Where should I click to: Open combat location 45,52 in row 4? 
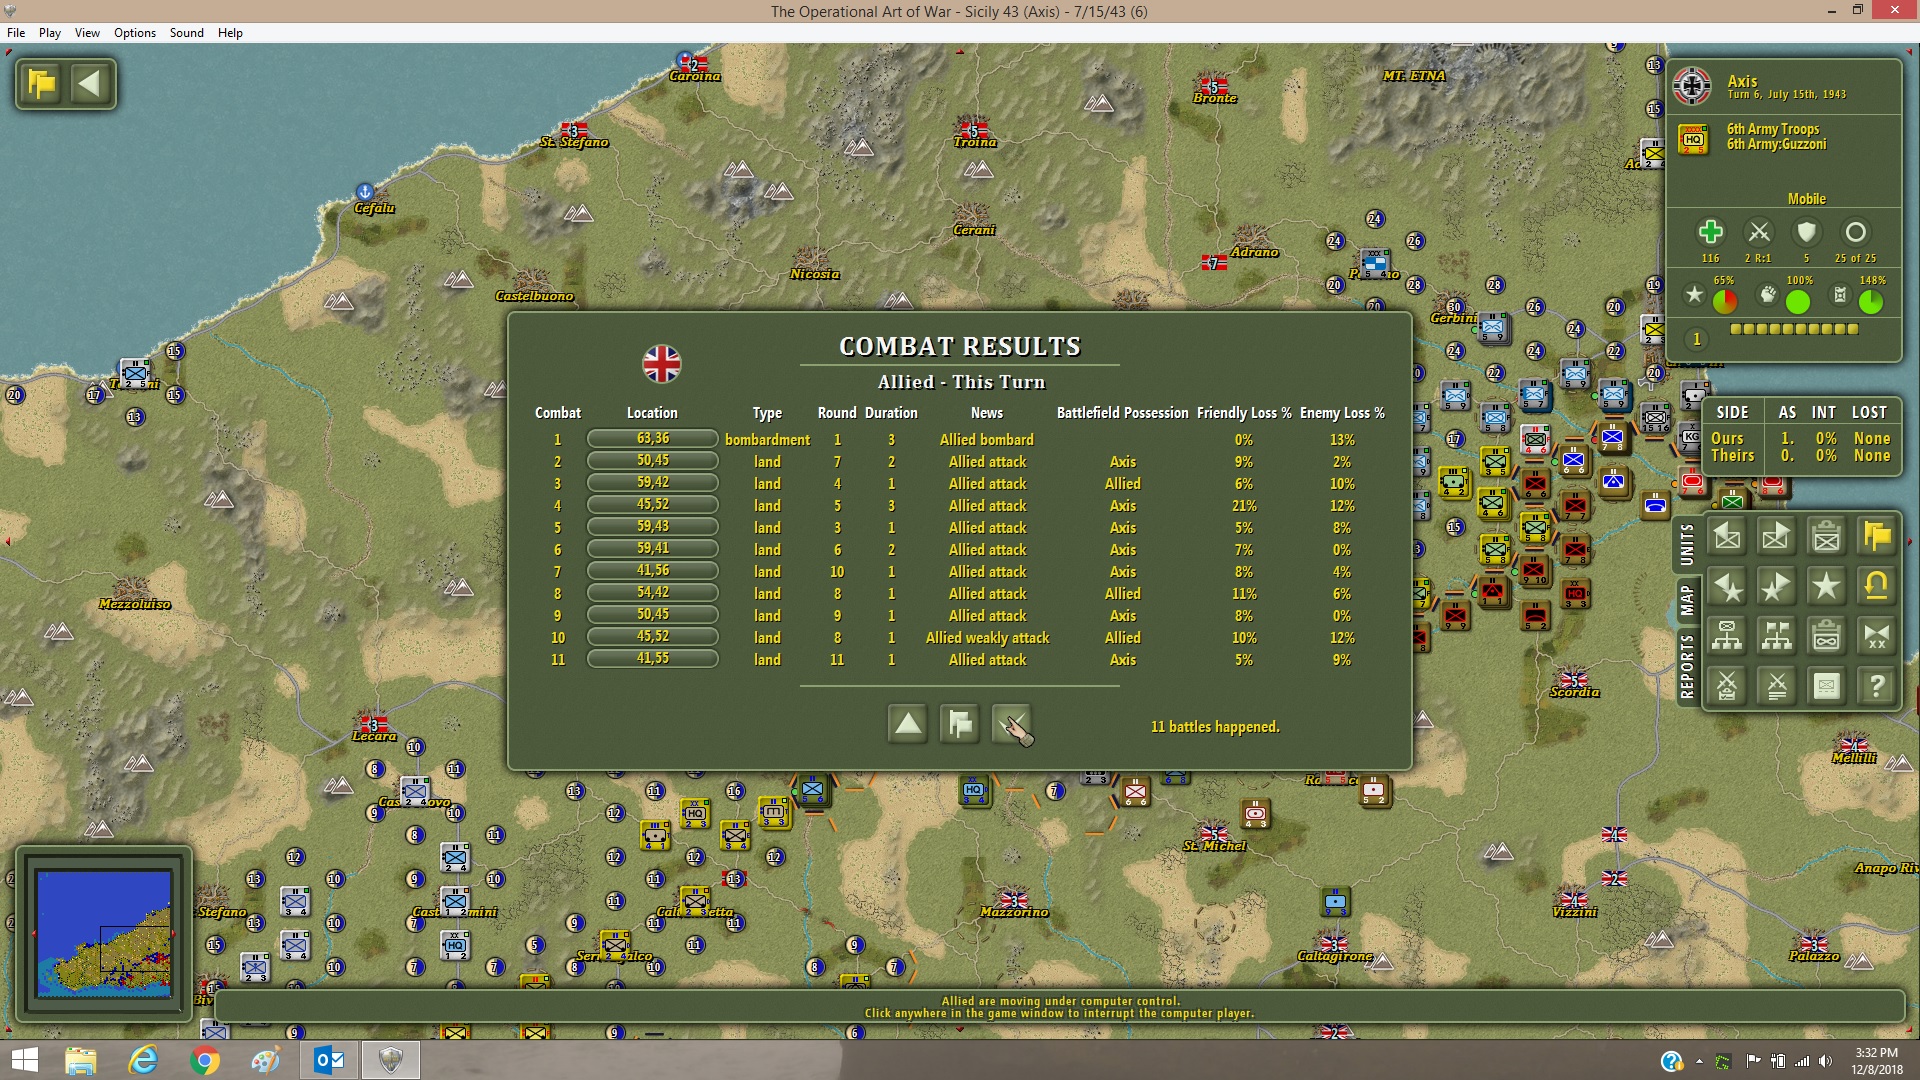[x=652, y=505]
